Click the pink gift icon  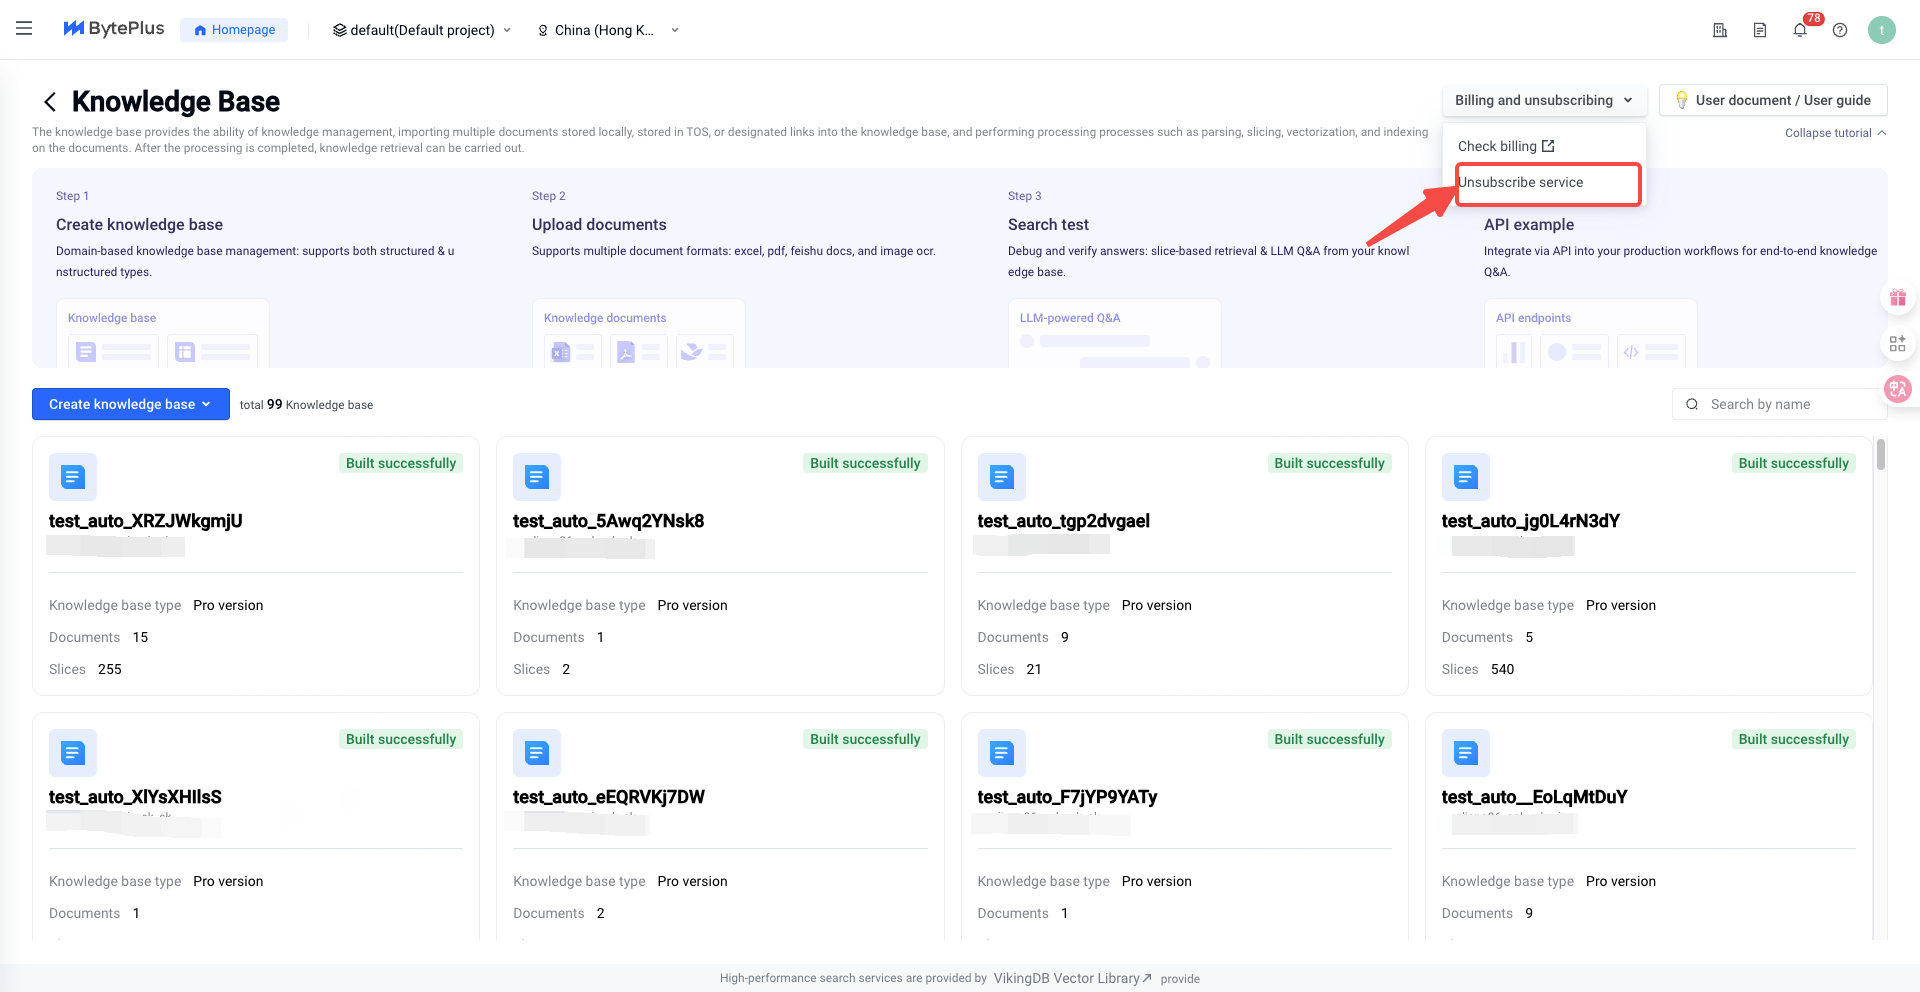pyautogui.click(x=1897, y=298)
